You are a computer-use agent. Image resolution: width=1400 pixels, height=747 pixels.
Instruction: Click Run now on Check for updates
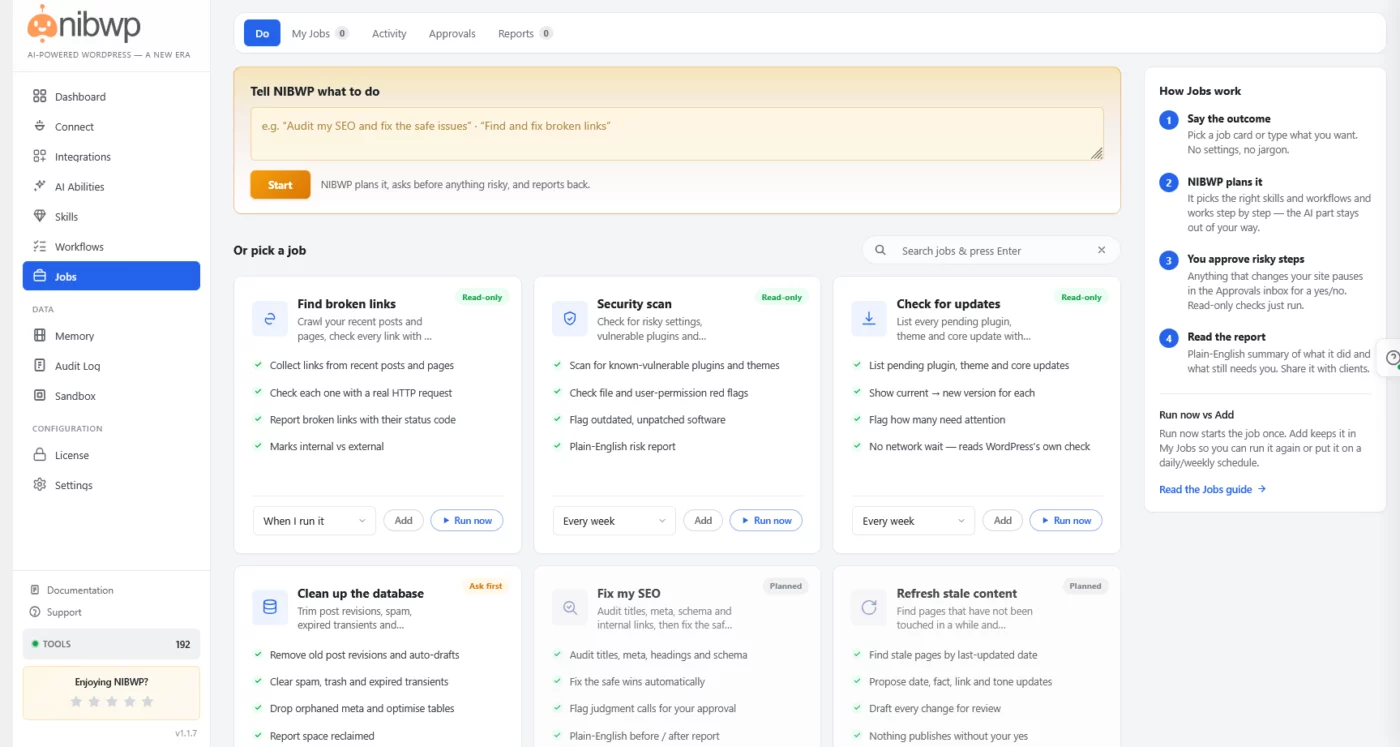tap(1066, 520)
